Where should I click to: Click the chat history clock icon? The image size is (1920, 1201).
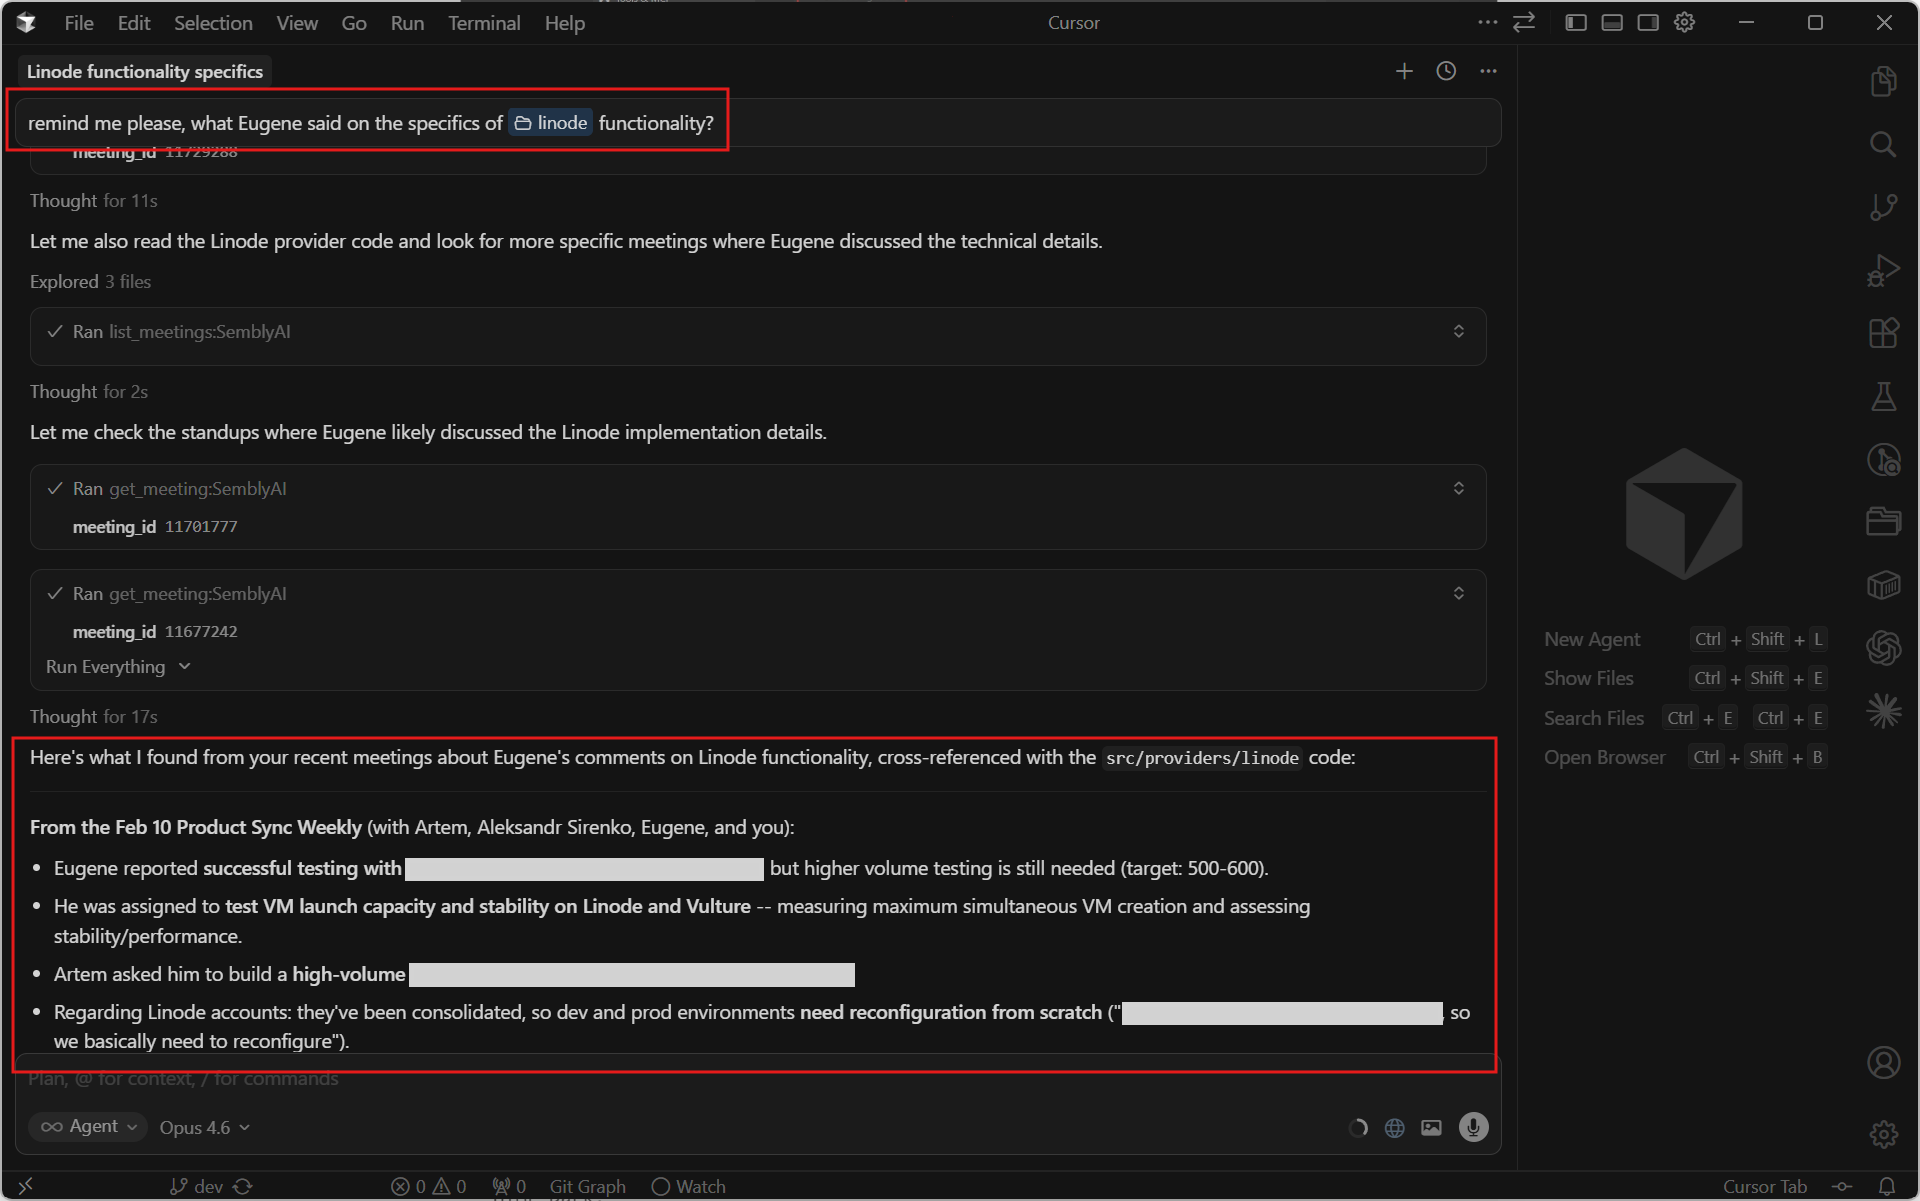[1446, 71]
